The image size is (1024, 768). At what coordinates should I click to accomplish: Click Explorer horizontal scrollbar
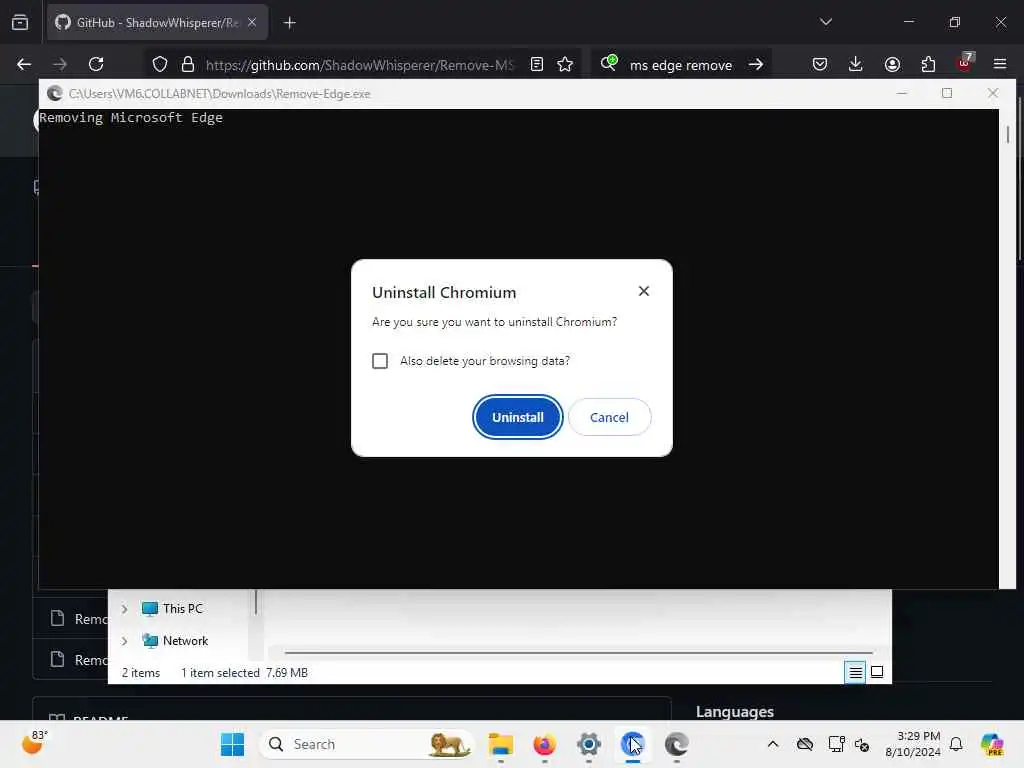click(579, 652)
